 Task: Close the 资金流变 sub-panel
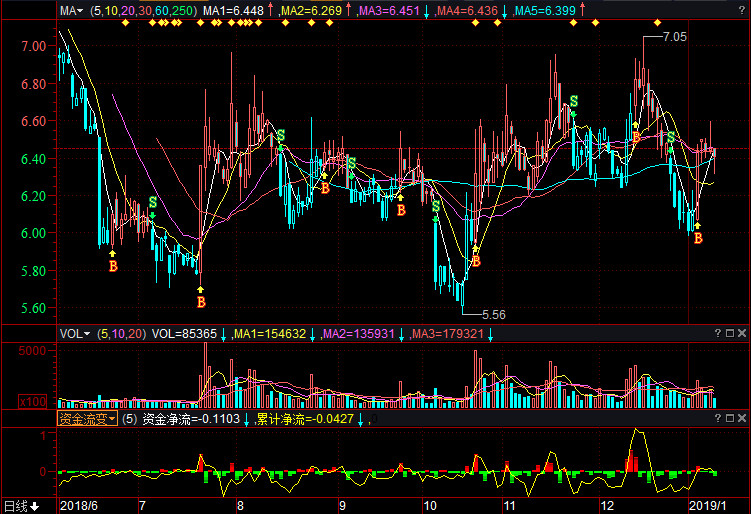coord(742,418)
